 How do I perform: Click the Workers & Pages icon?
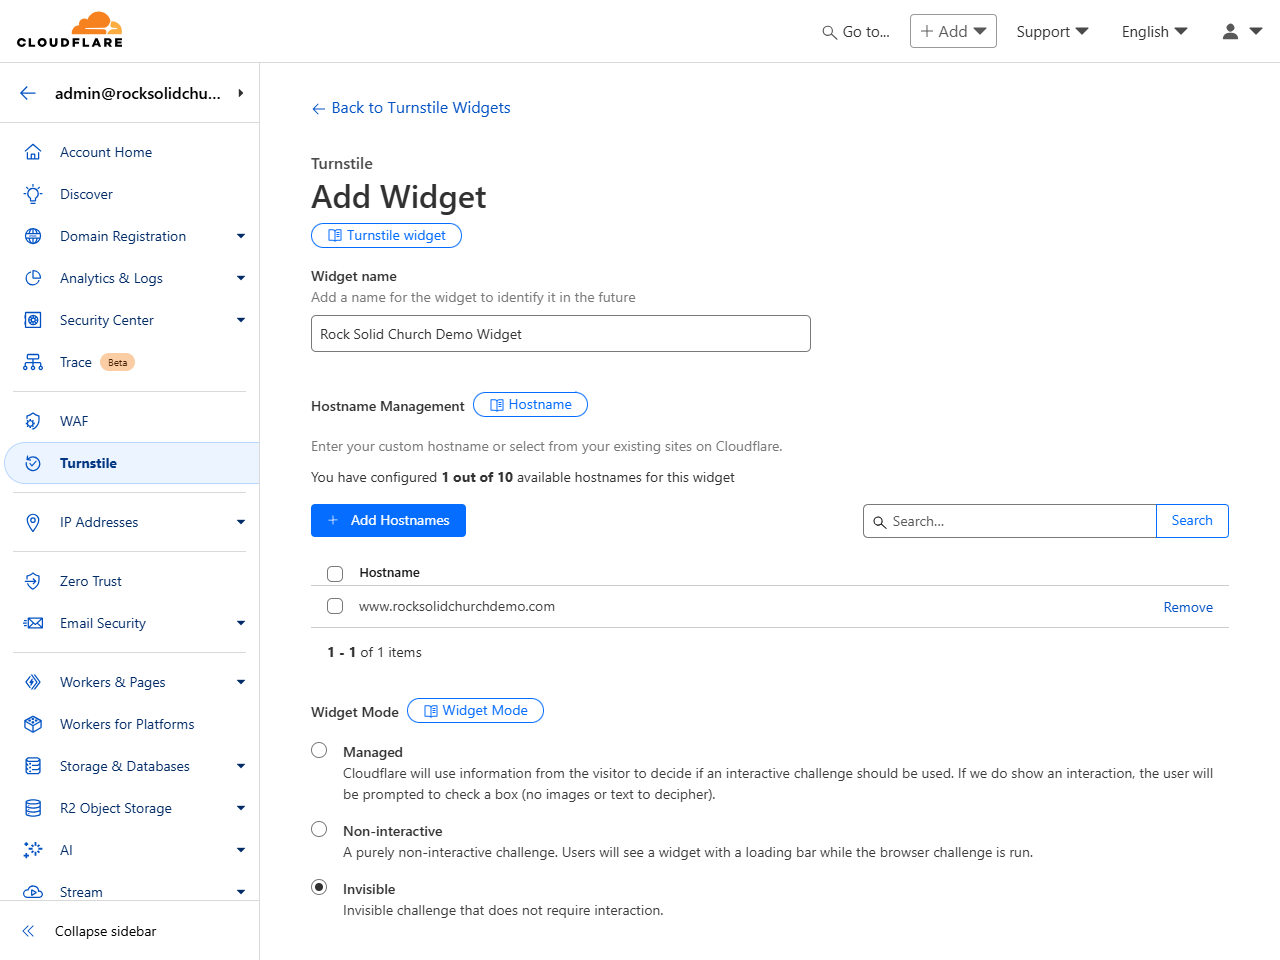coord(33,682)
